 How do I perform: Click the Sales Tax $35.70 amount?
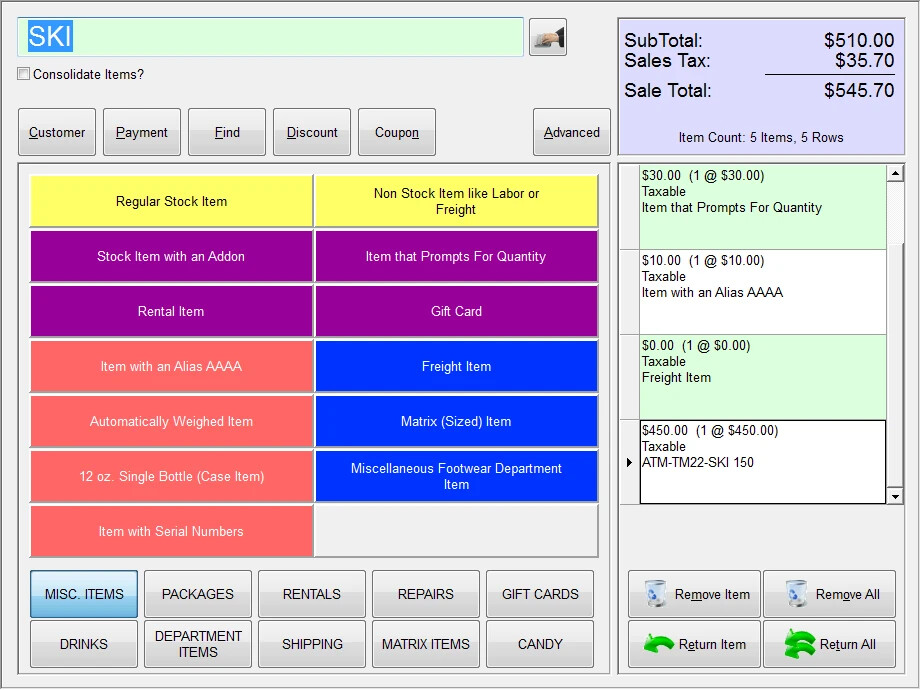click(x=865, y=60)
